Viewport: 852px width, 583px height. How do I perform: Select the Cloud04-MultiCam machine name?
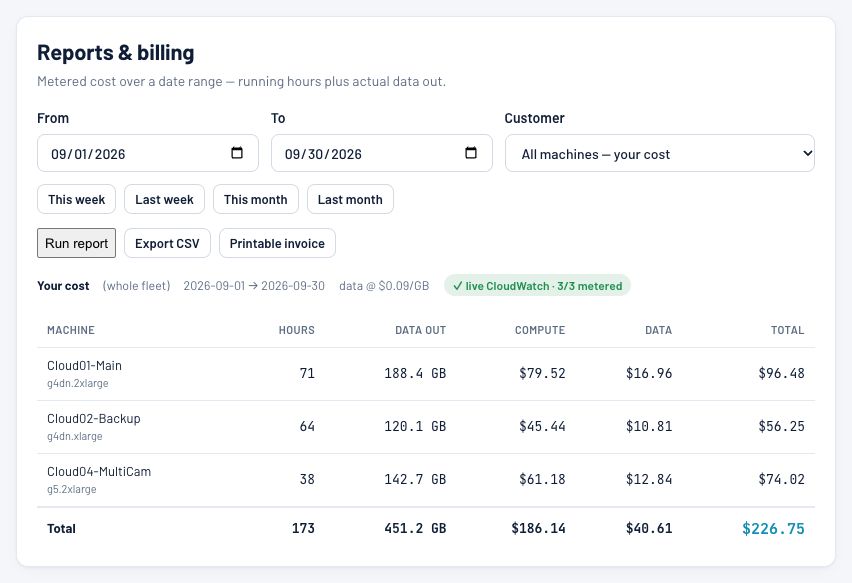99,472
